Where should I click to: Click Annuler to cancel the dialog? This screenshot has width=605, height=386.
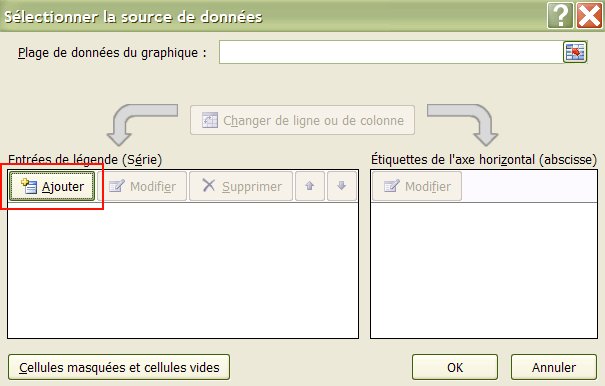554,367
